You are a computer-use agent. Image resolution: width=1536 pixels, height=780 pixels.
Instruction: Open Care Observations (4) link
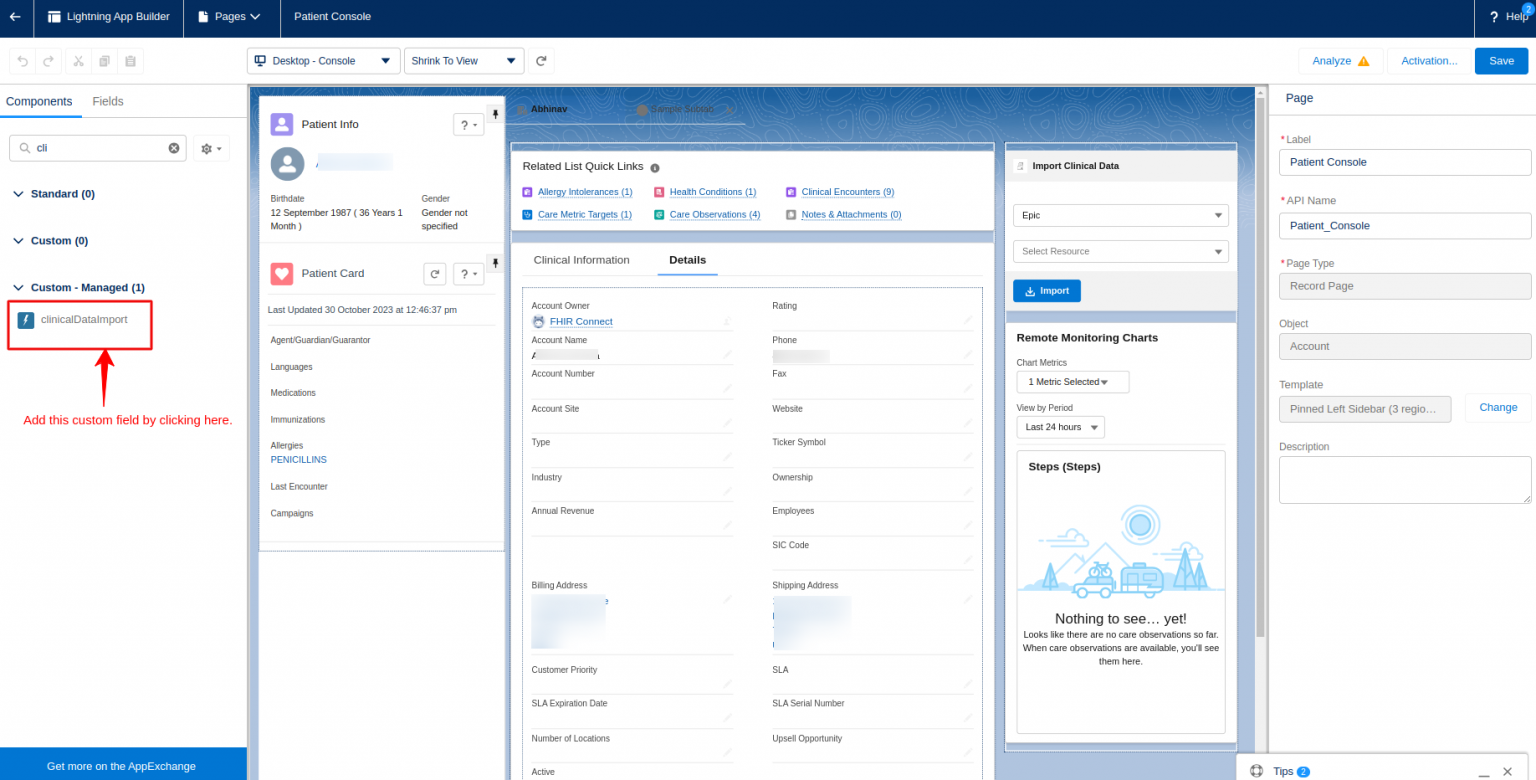pyautogui.click(x=715, y=215)
